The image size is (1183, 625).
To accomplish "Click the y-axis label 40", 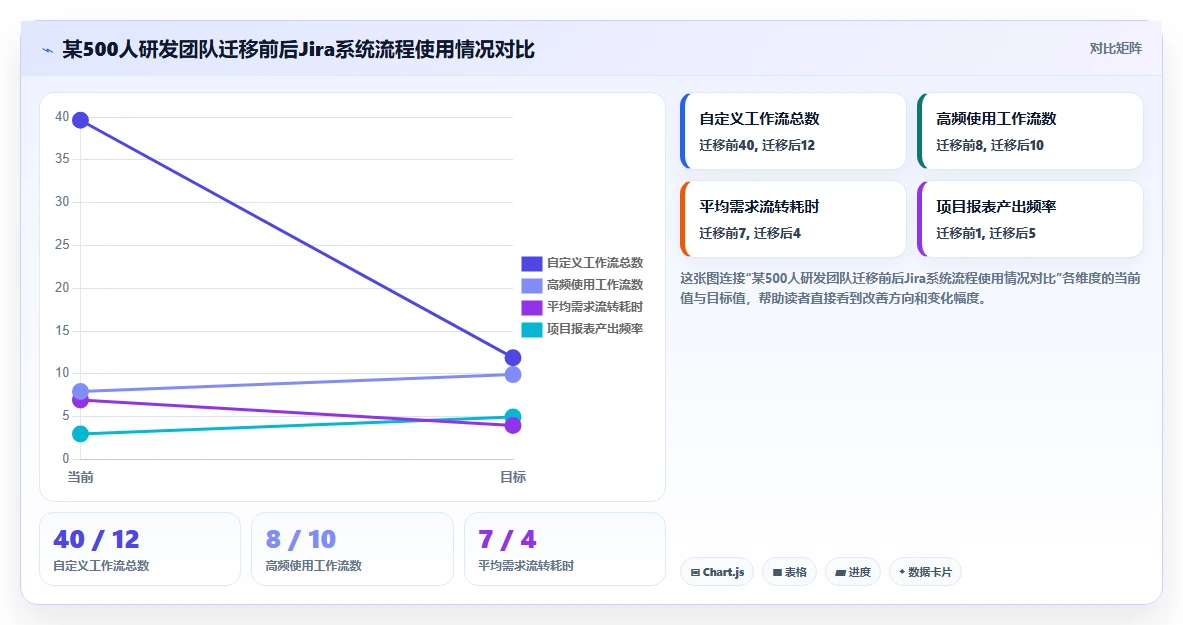I will coord(62,117).
